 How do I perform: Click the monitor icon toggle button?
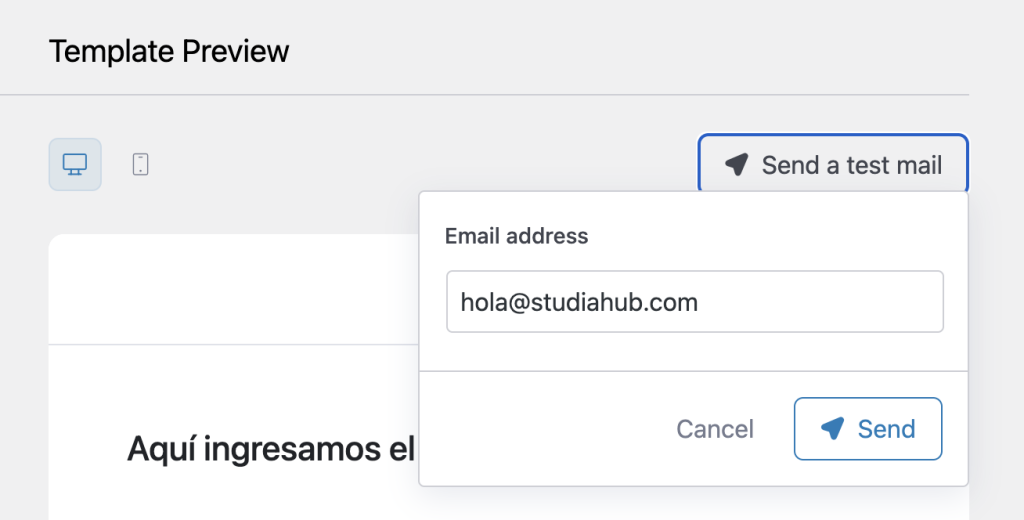75,164
